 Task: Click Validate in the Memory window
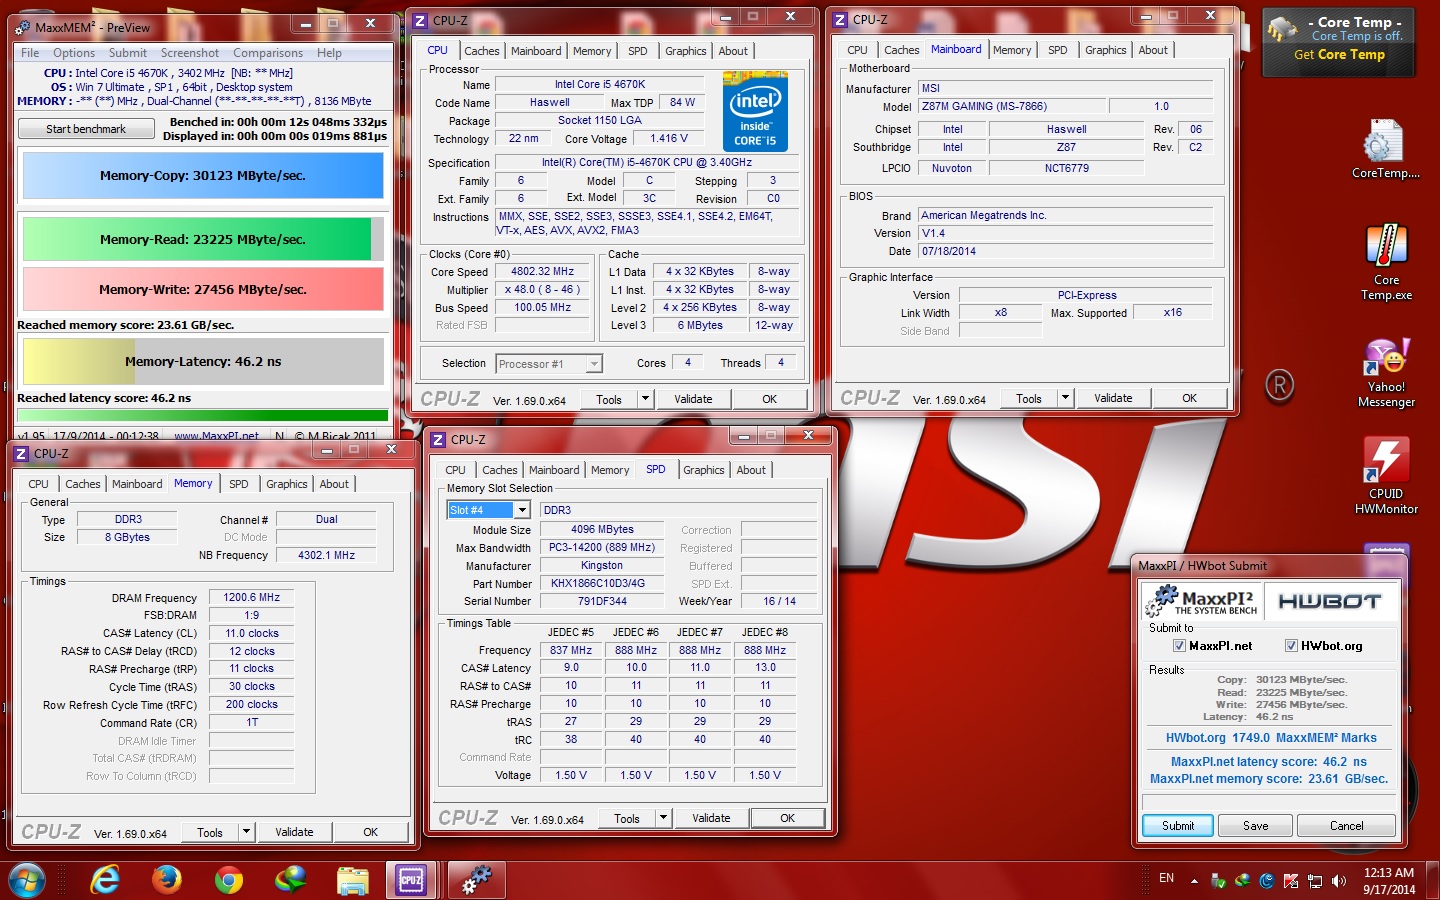tap(294, 832)
